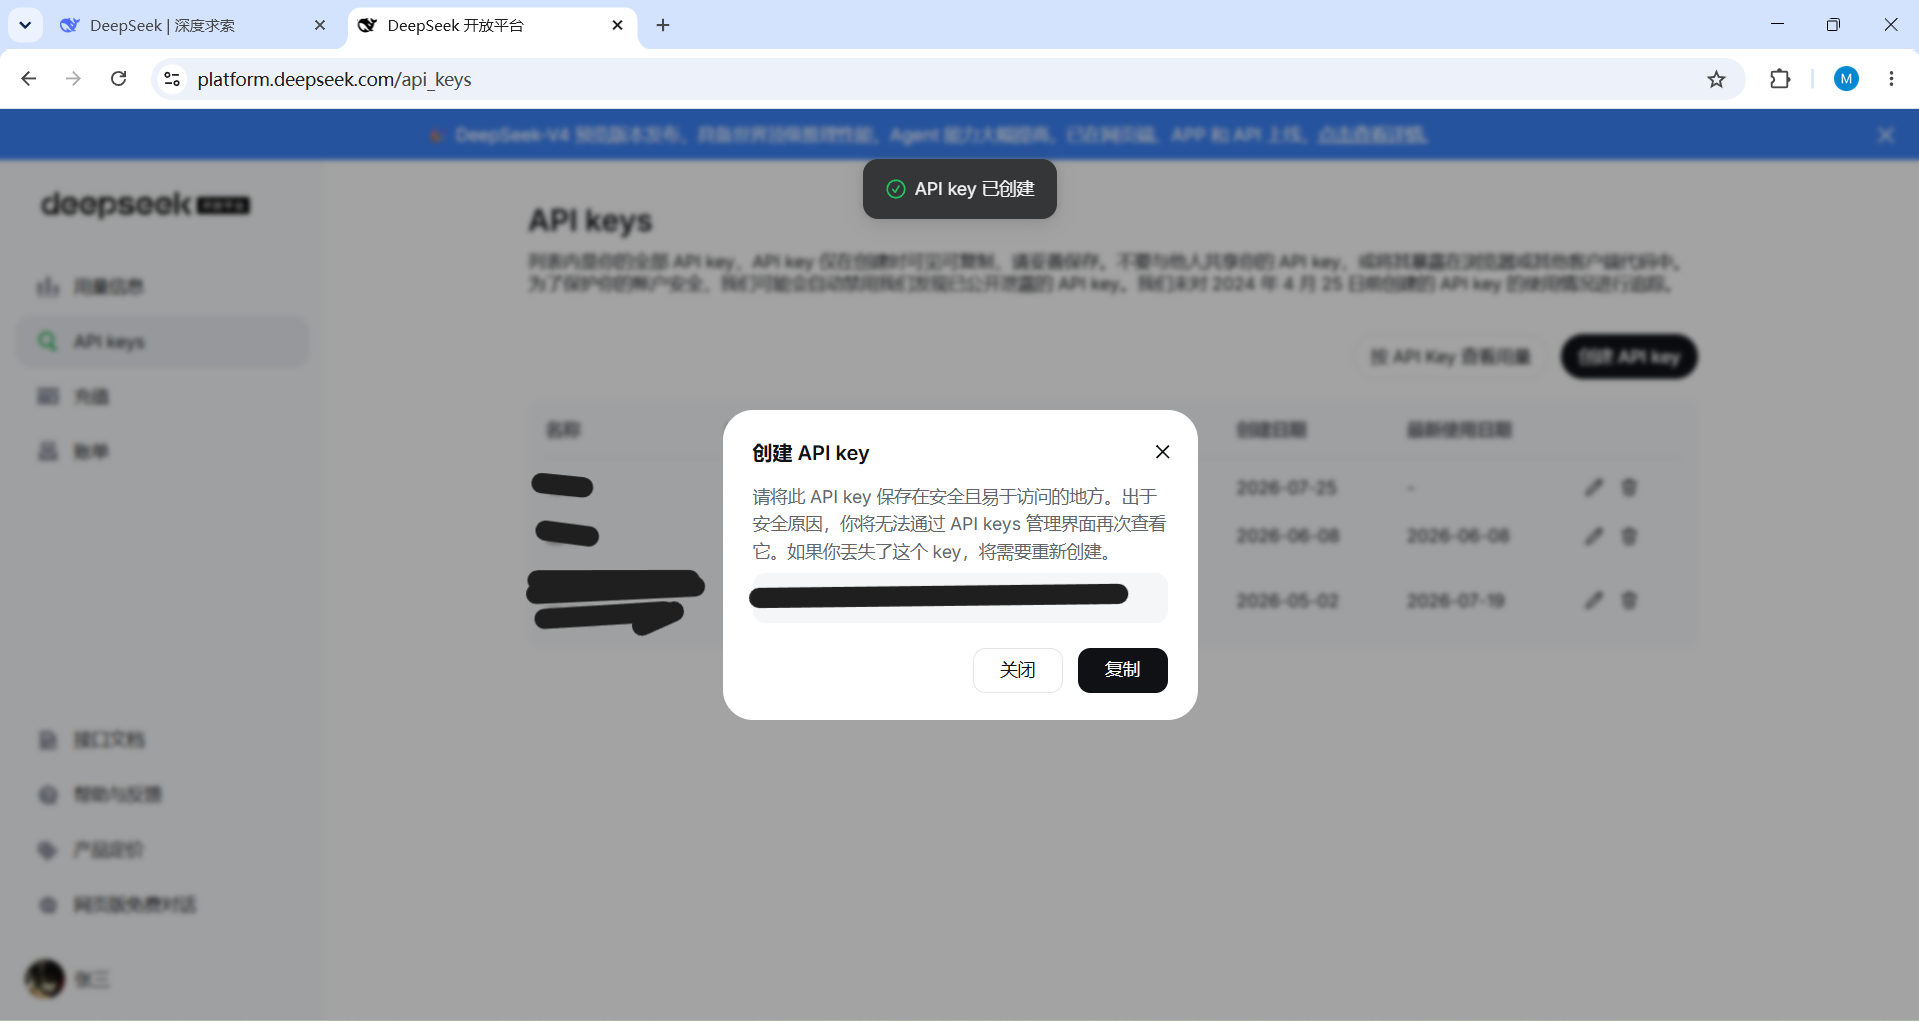Close the DeepSeek | 深度求索 tab
Viewport: 1919px width, 1021px height.
tap(320, 25)
